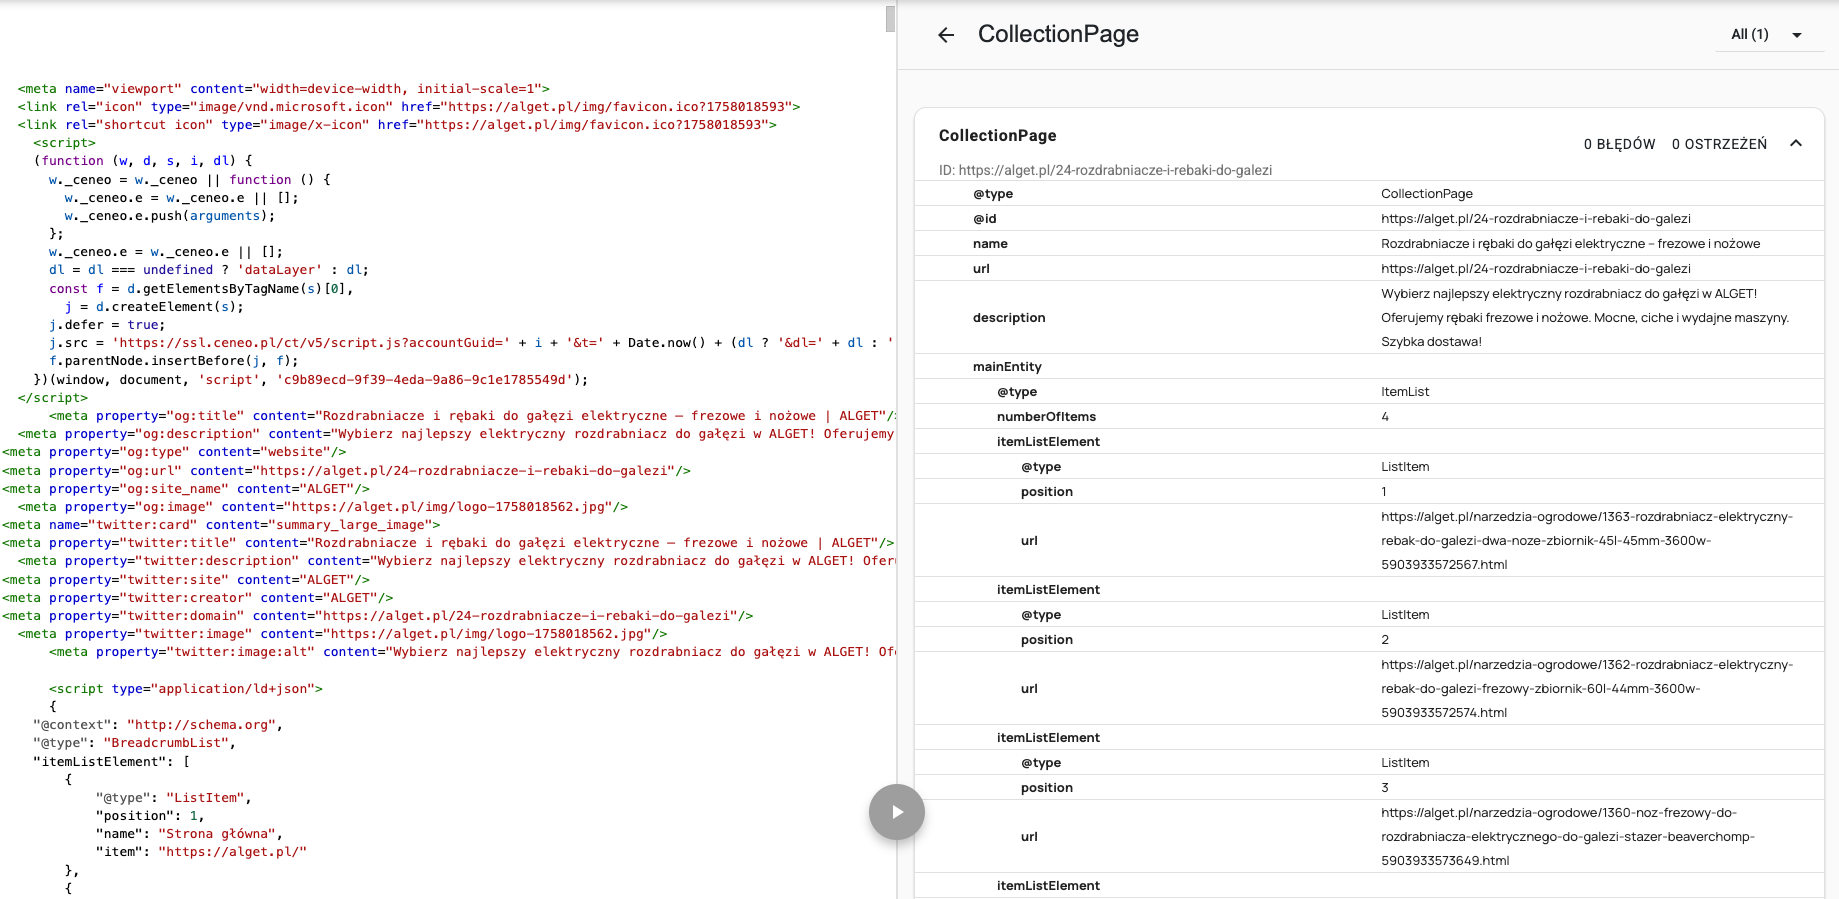This screenshot has height=899, width=1839.
Task: Click the og:url meta tag line
Action: point(346,471)
